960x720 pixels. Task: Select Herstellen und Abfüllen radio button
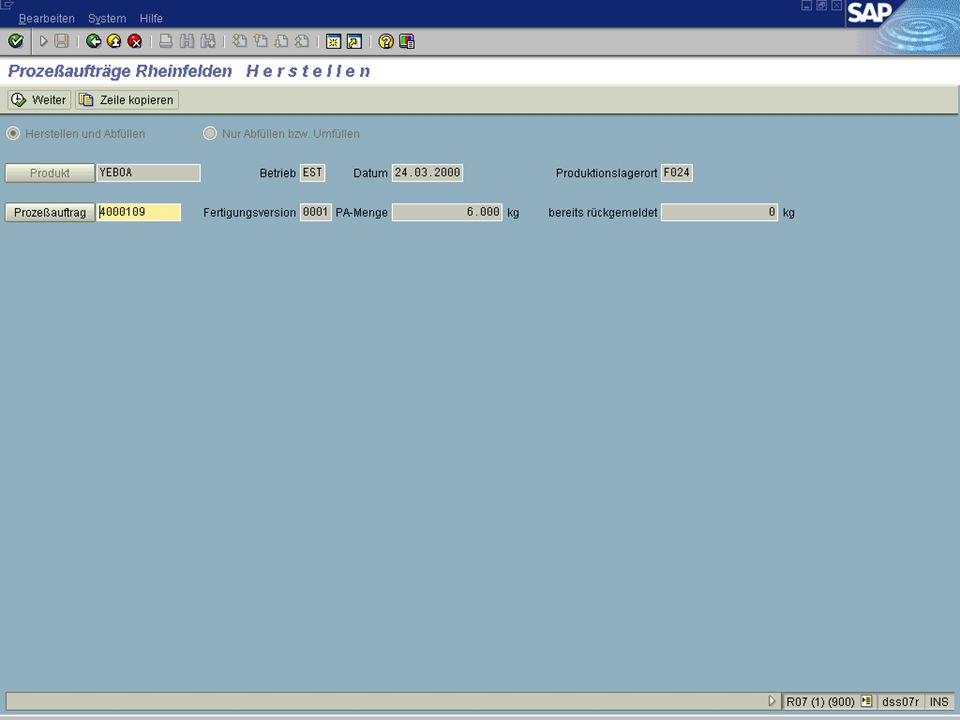point(13,133)
